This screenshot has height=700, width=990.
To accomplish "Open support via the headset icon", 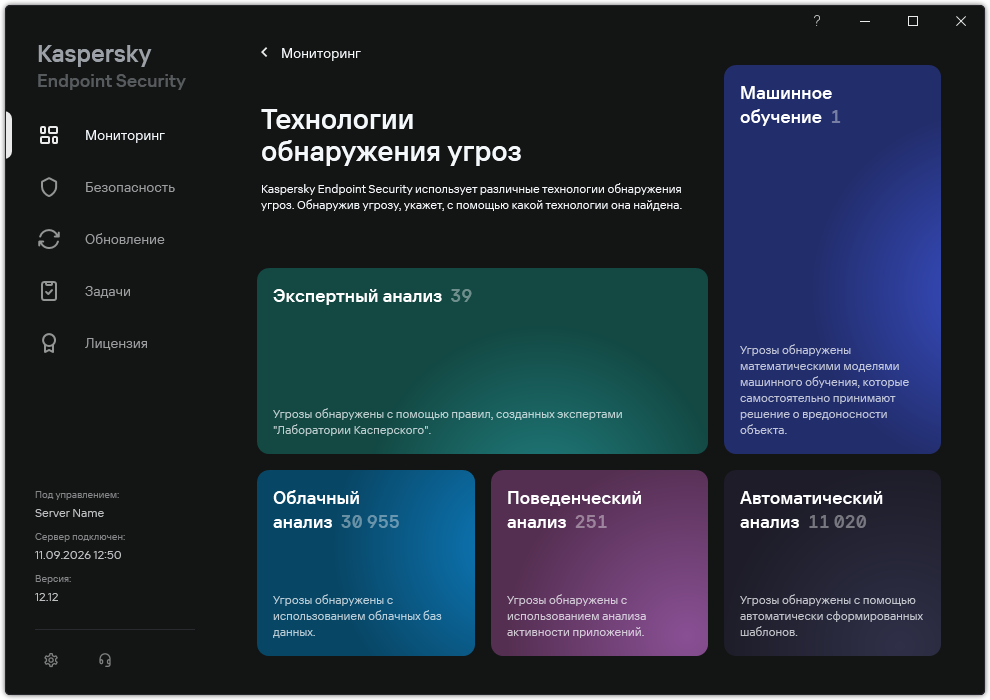I will (x=105, y=660).
